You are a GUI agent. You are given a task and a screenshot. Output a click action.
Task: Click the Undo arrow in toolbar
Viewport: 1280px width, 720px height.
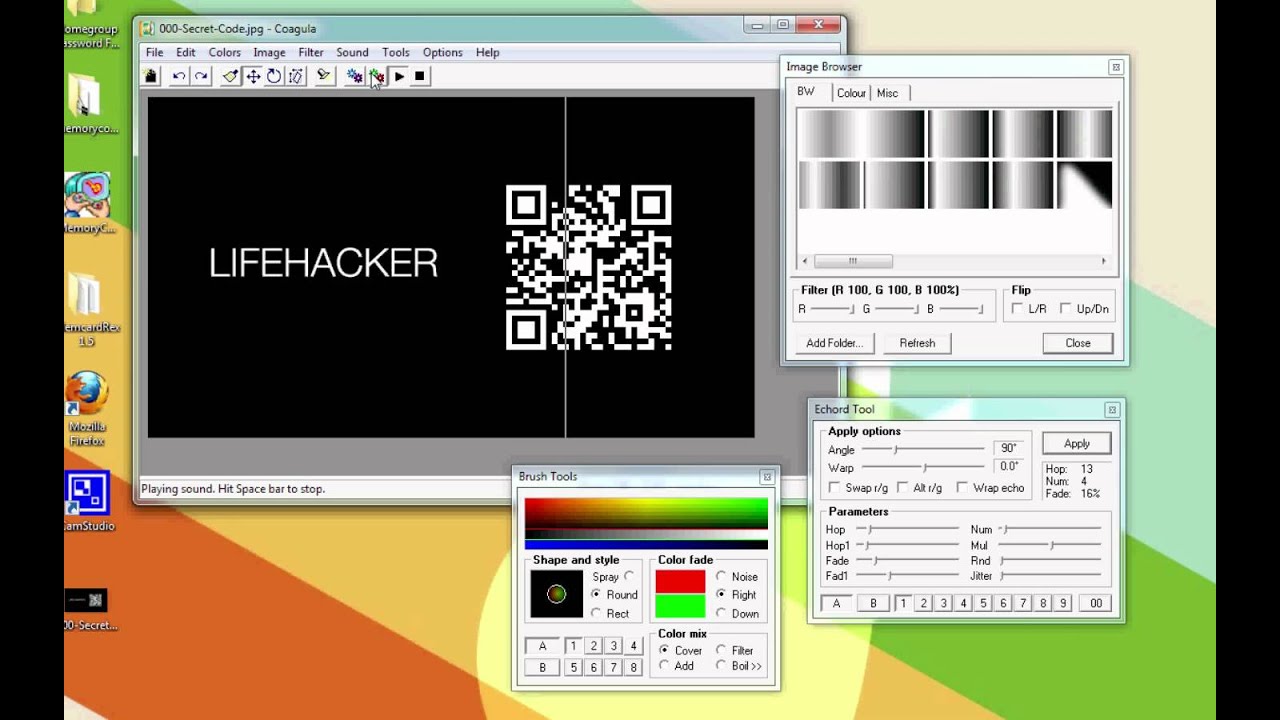click(179, 76)
